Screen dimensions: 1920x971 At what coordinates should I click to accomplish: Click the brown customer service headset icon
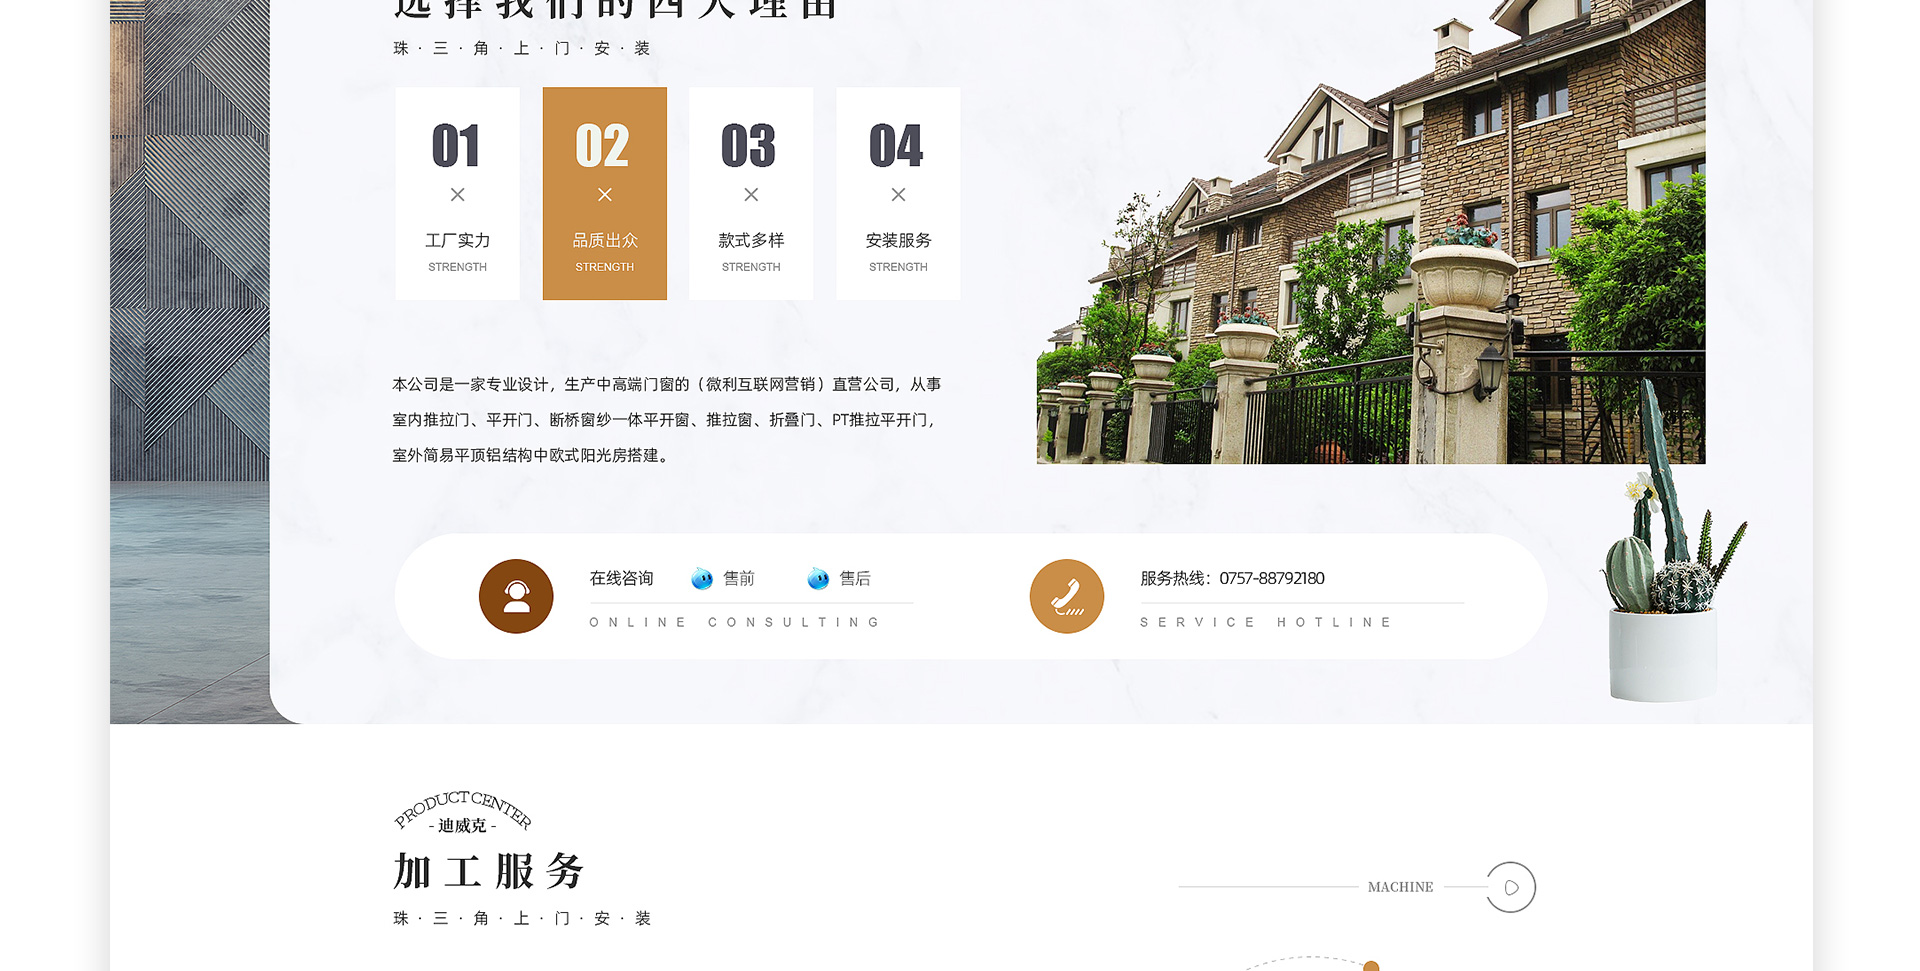point(516,596)
